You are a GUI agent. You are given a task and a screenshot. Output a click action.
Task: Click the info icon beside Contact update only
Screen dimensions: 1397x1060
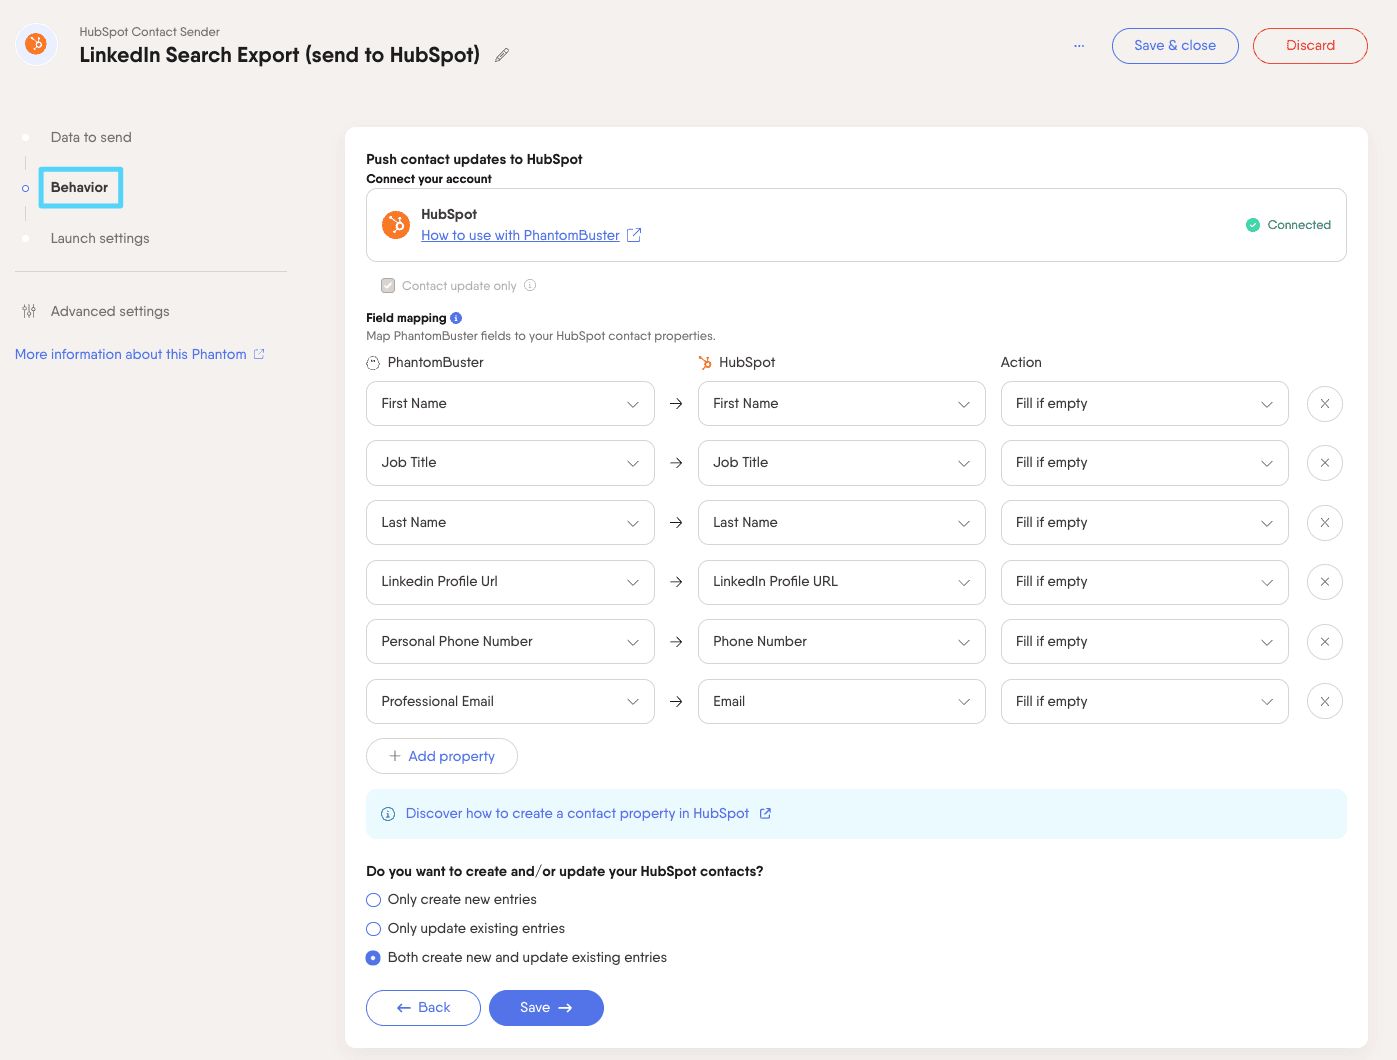click(530, 285)
